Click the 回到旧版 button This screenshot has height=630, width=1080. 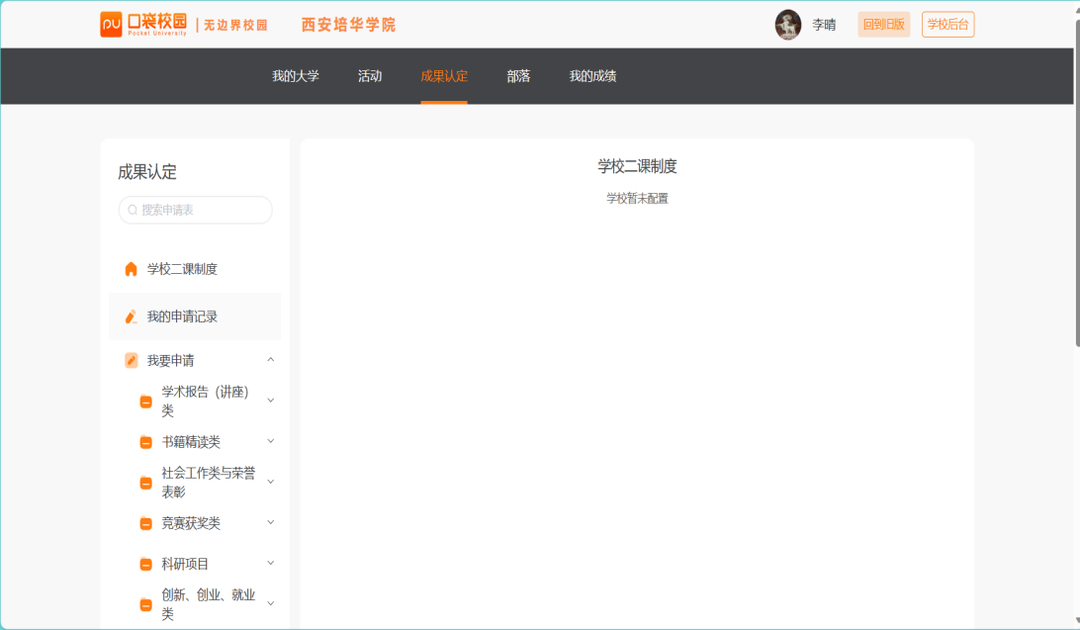[x=884, y=25]
